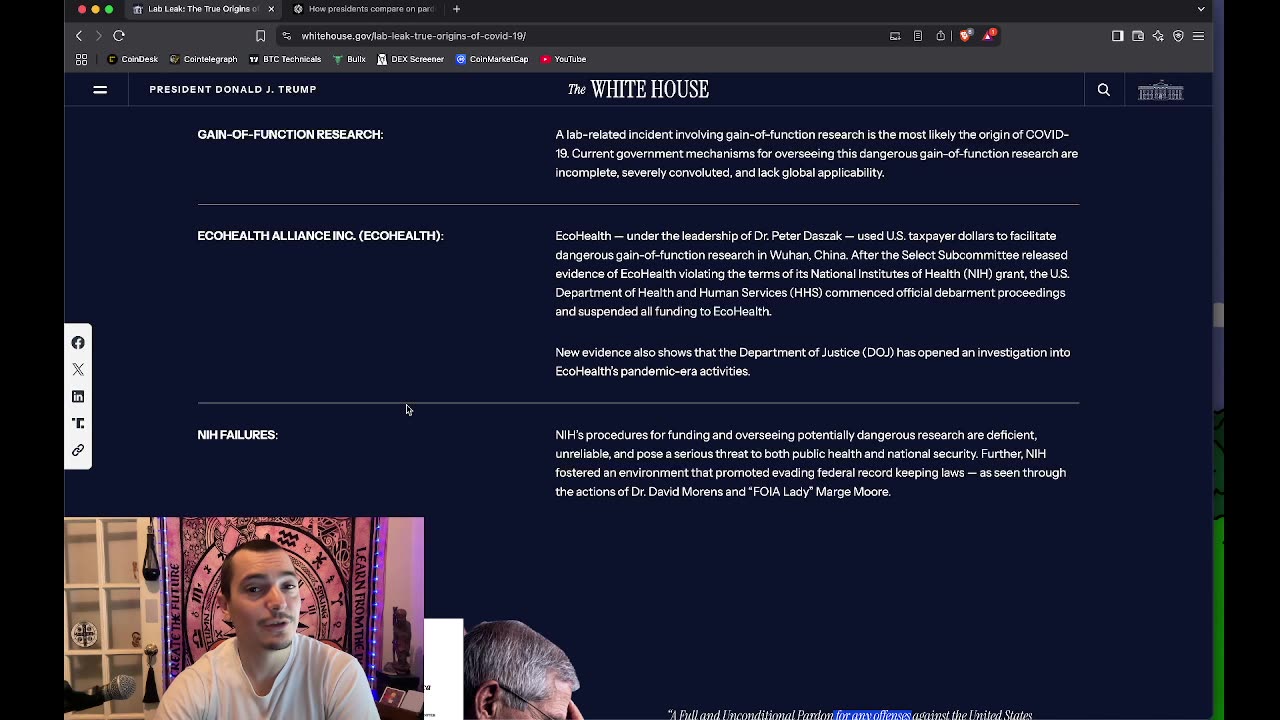
Task: Open site settings icon in the address bar
Action: pyautogui.click(x=287, y=36)
